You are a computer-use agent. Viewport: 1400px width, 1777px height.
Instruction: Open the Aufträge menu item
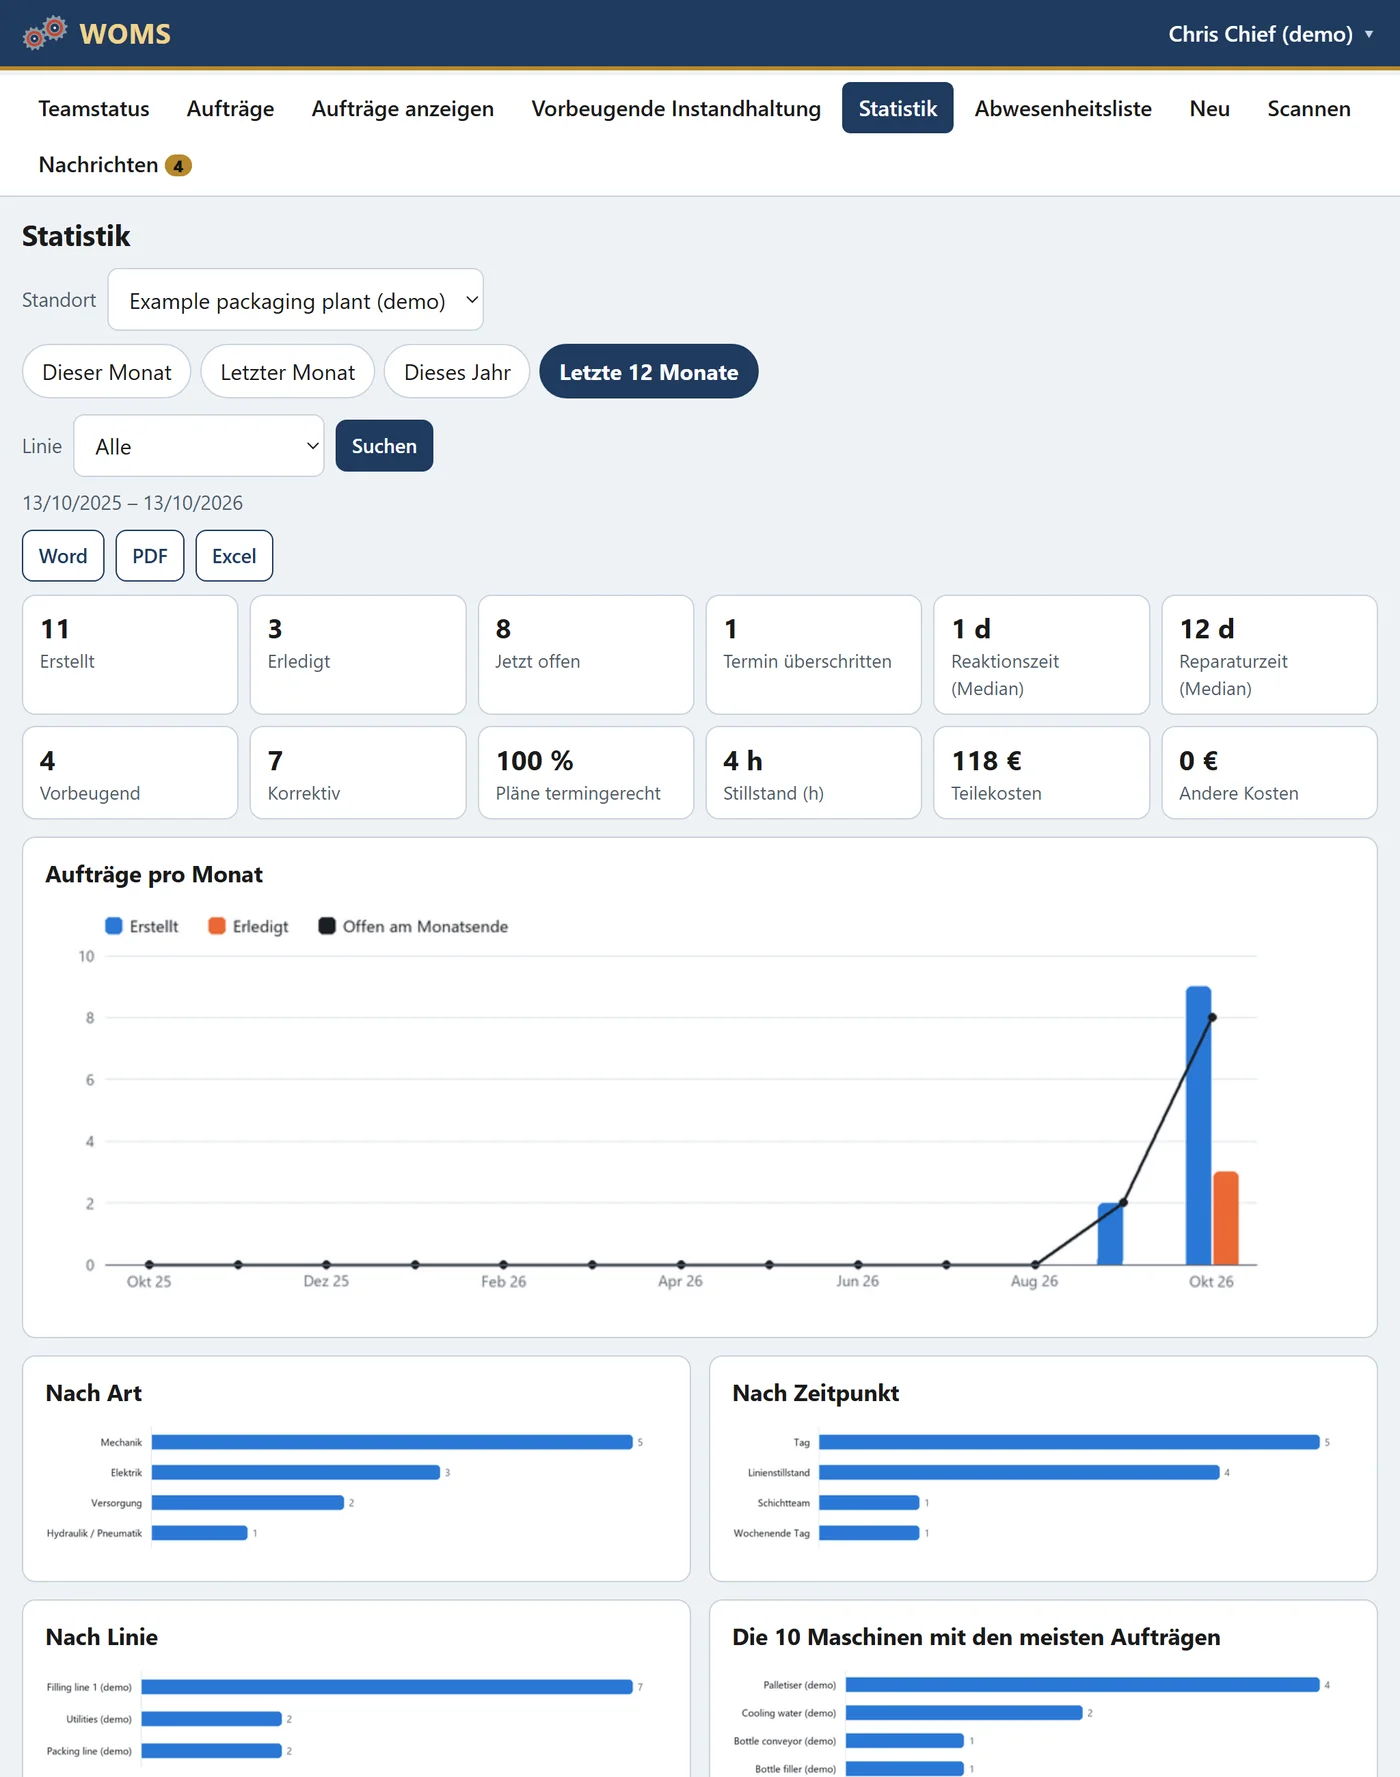(230, 108)
